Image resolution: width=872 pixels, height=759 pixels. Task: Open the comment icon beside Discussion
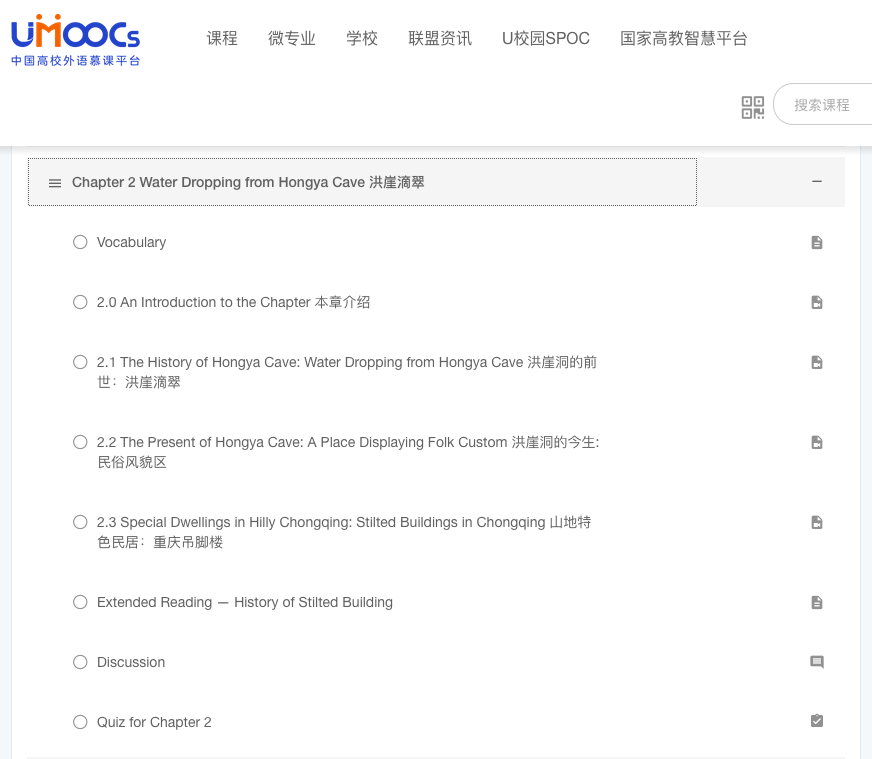tap(817, 662)
